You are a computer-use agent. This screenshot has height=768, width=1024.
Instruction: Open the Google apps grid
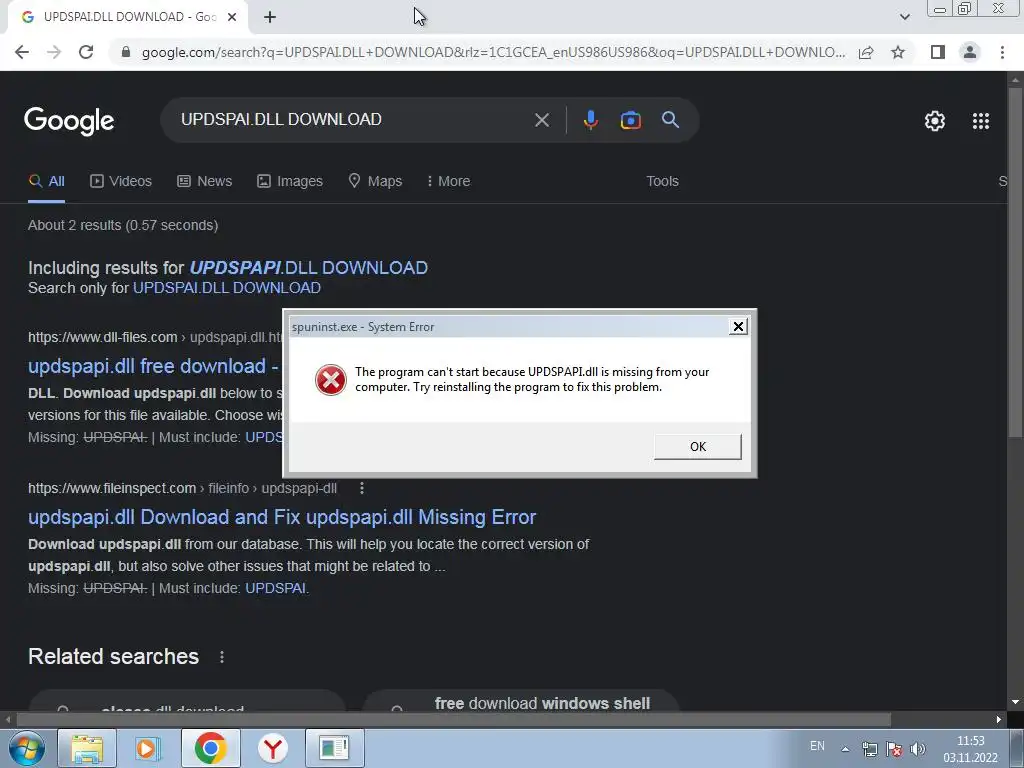click(x=981, y=121)
